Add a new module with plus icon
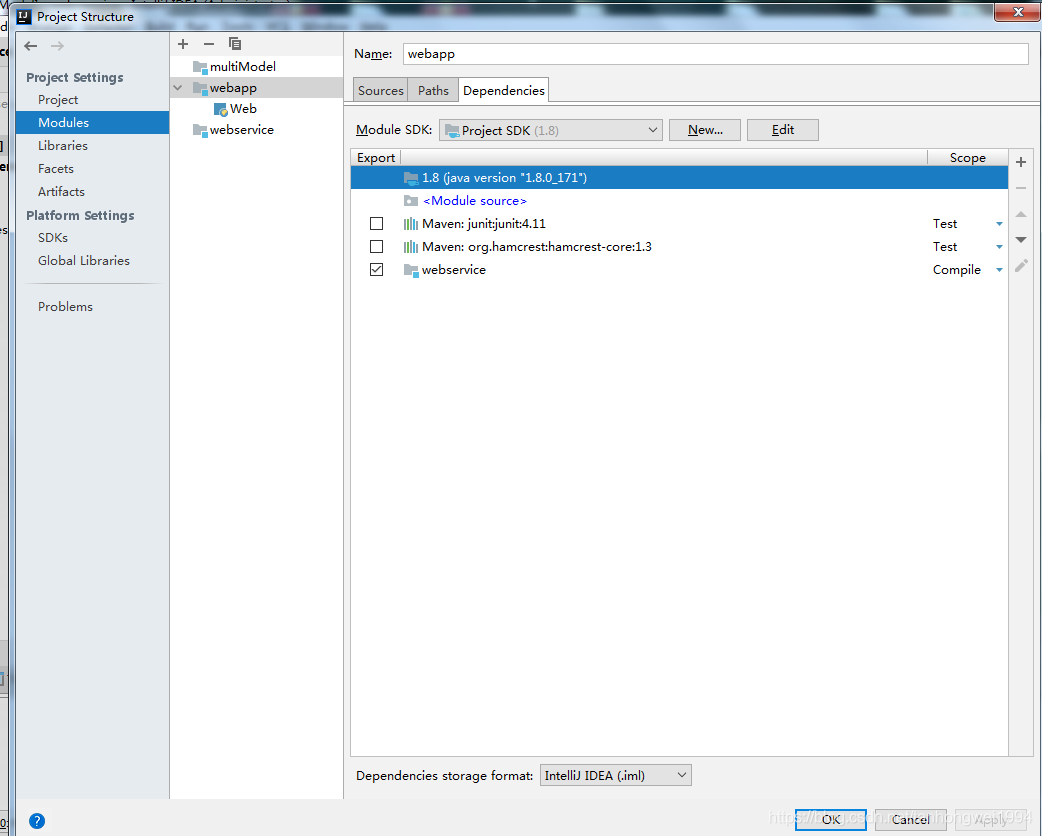This screenshot has width=1042, height=836. (x=183, y=44)
